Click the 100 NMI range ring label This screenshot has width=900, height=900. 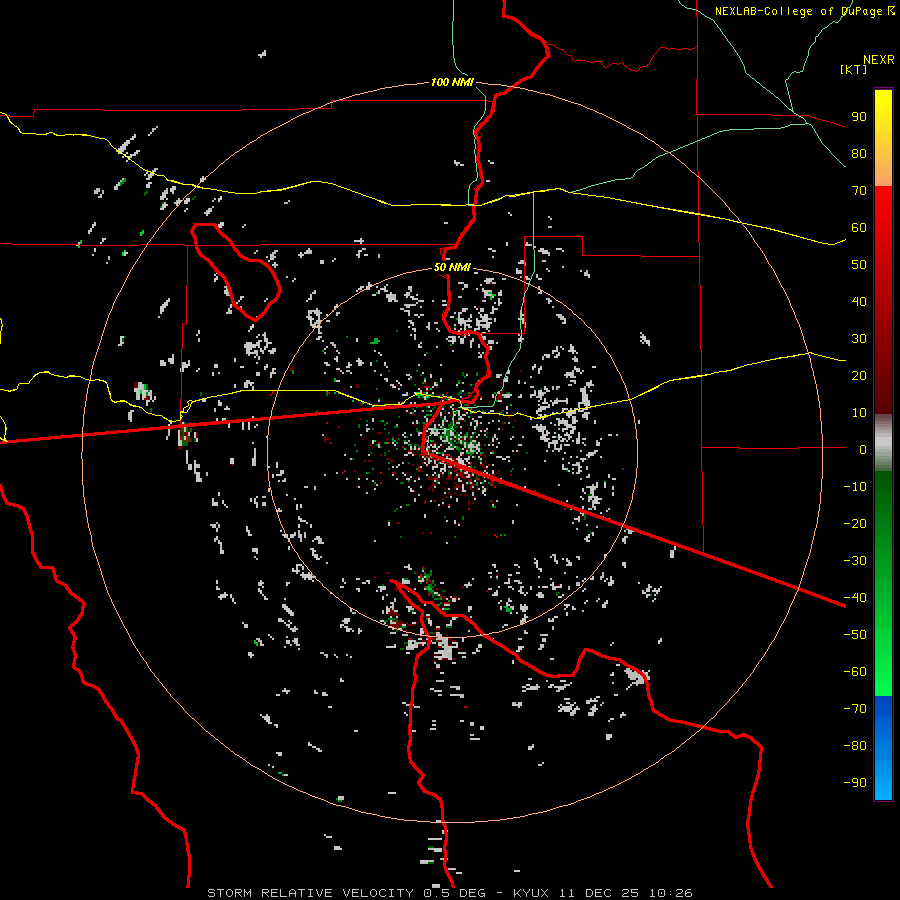coord(452,83)
